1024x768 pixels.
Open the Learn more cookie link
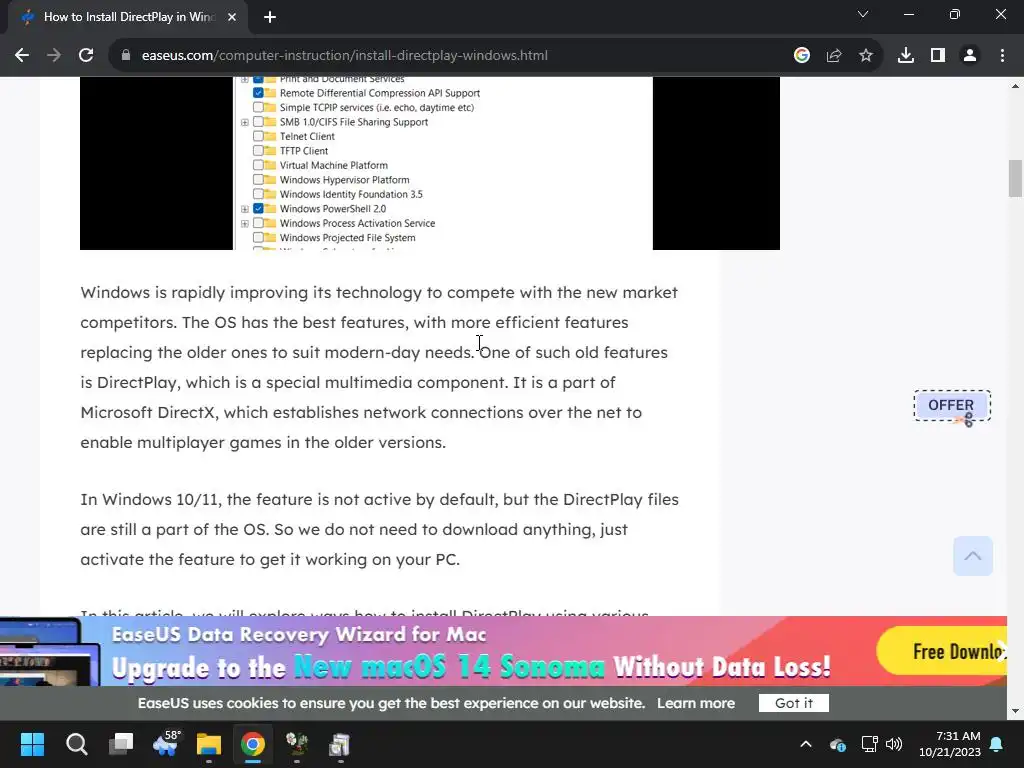pyautogui.click(x=696, y=703)
